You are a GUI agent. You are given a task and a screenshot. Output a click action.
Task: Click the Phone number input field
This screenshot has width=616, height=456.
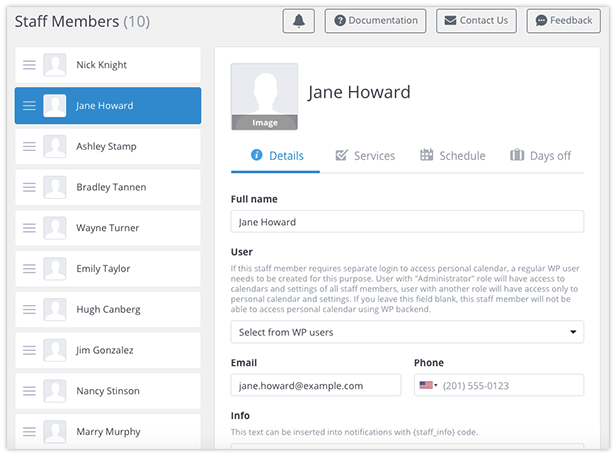coord(499,385)
